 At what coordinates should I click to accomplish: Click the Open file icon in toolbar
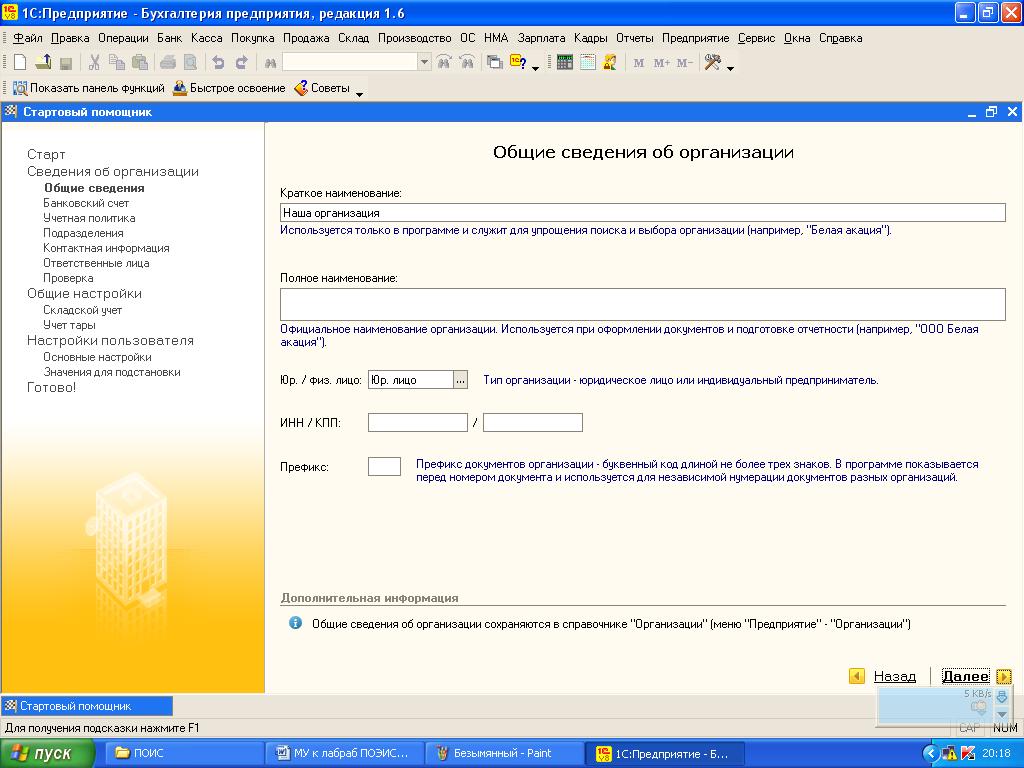tap(43, 63)
